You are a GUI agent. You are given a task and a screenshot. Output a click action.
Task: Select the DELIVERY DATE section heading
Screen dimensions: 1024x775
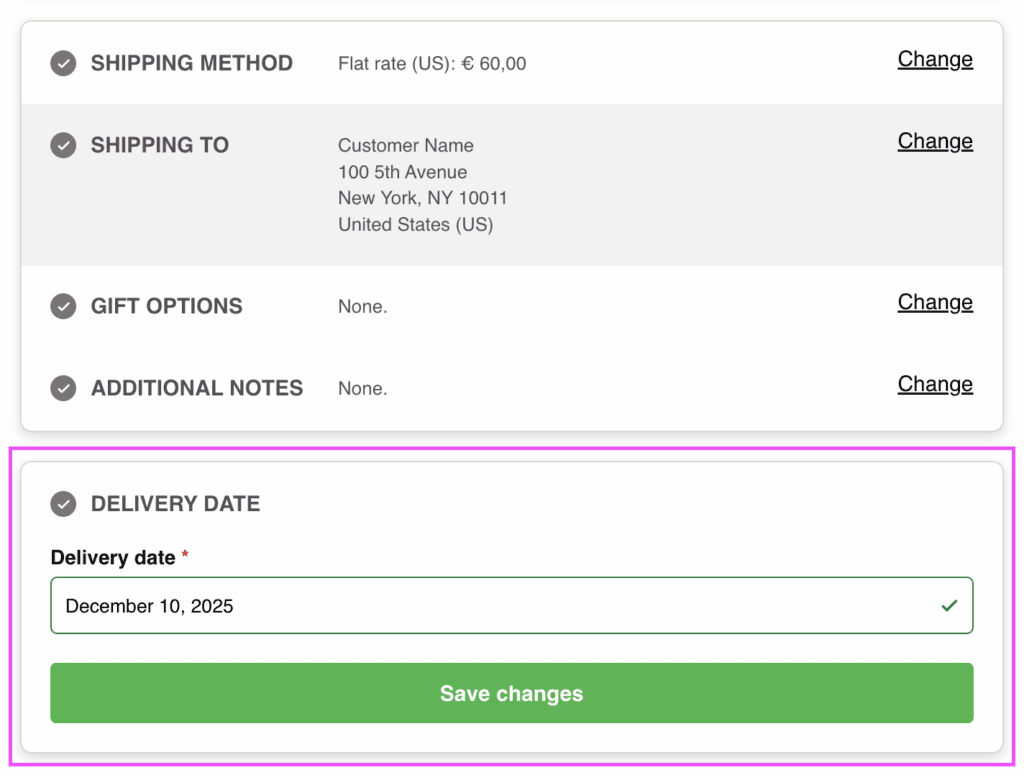coord(176,504)
